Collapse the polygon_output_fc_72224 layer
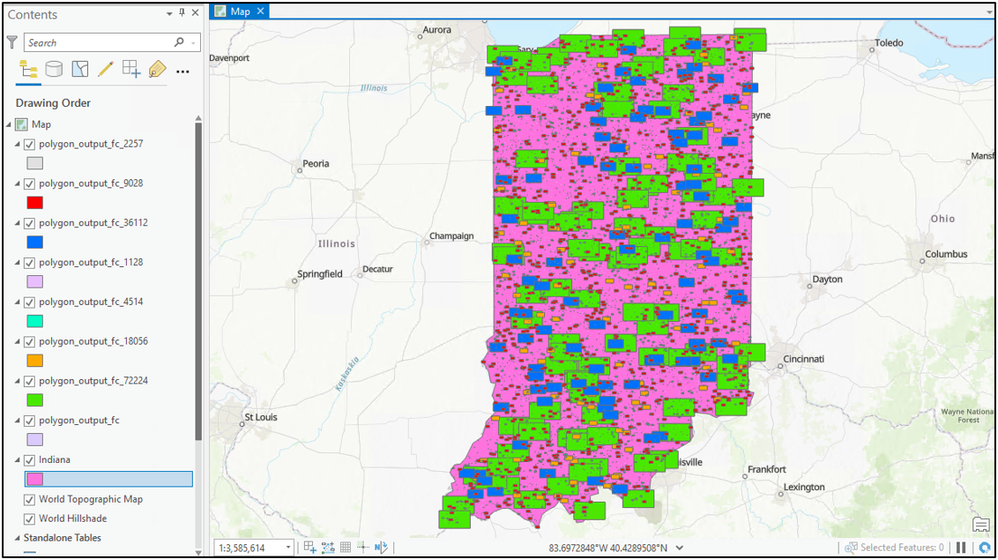998x560 pixels. 18,382
